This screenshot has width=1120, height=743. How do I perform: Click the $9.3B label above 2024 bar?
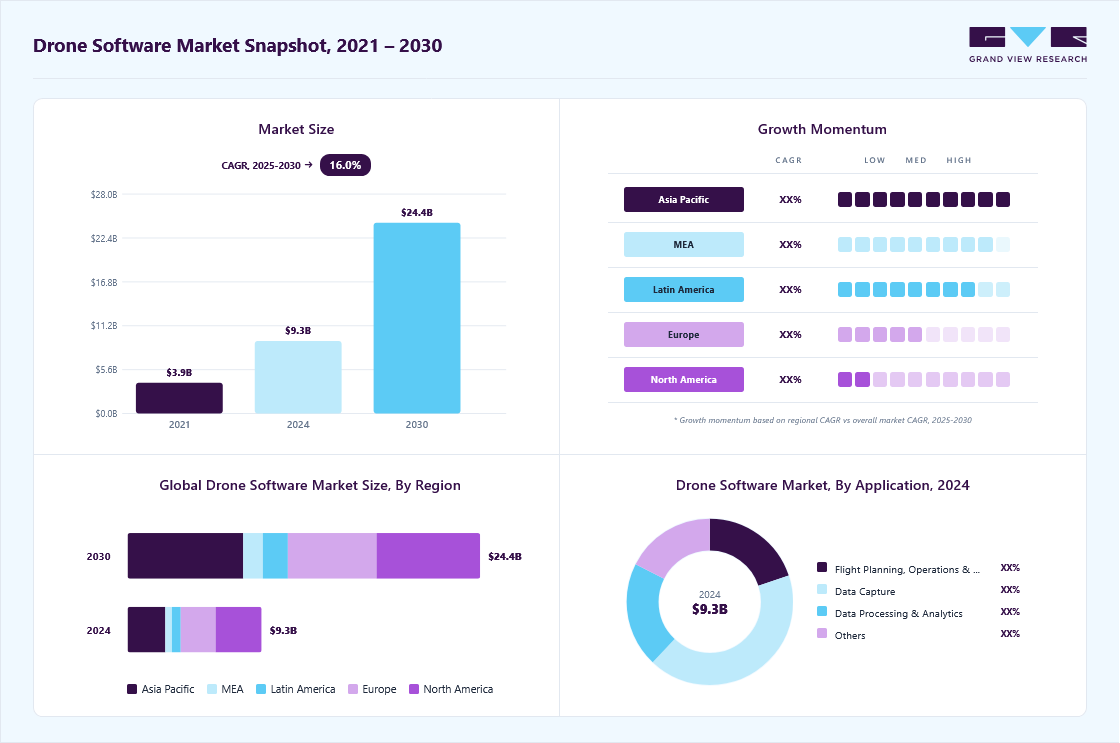click(298, 330)
